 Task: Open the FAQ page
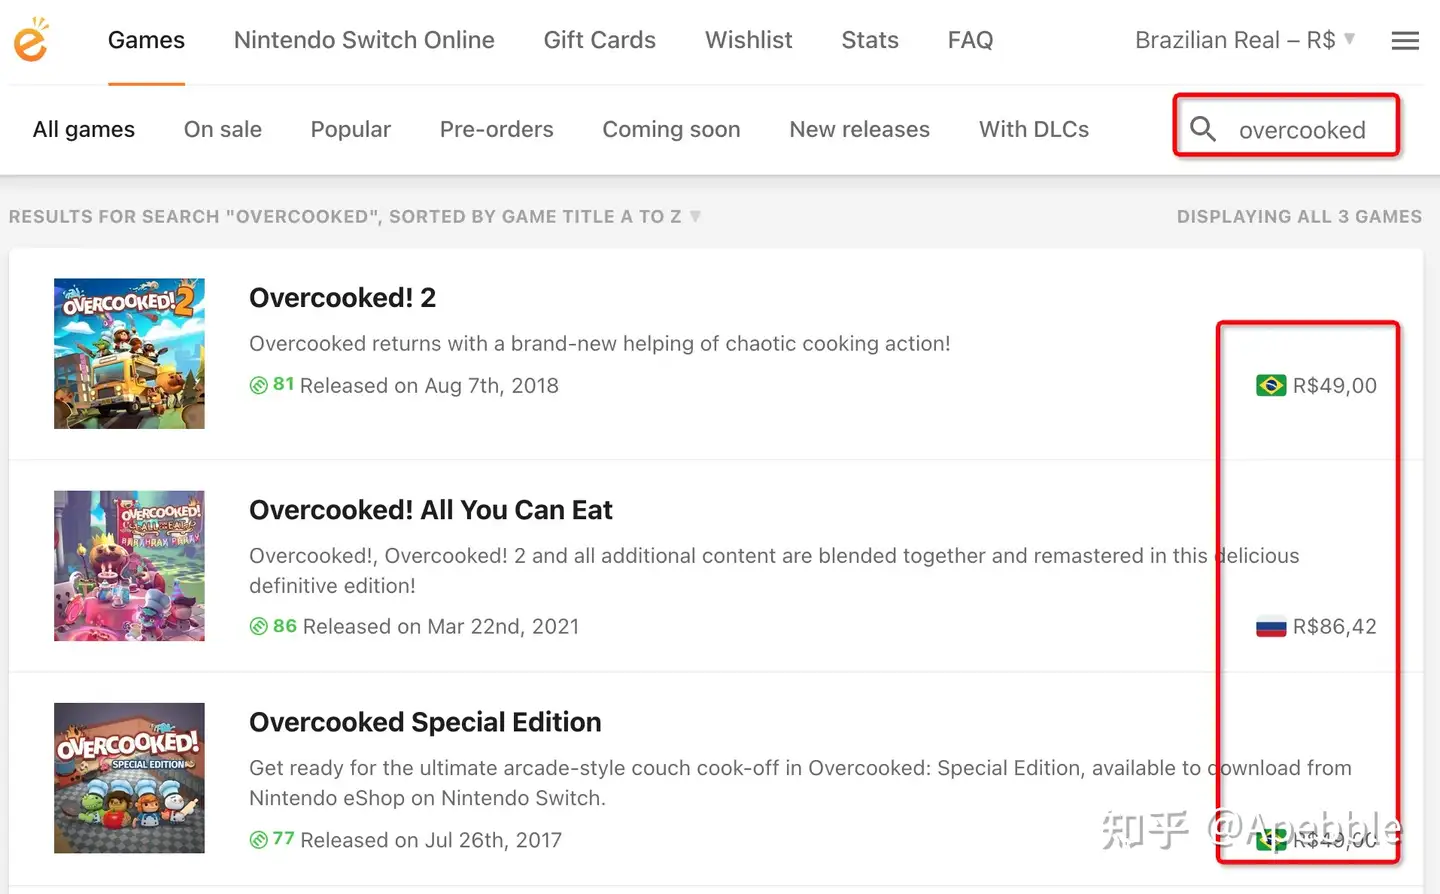[971, 40]
